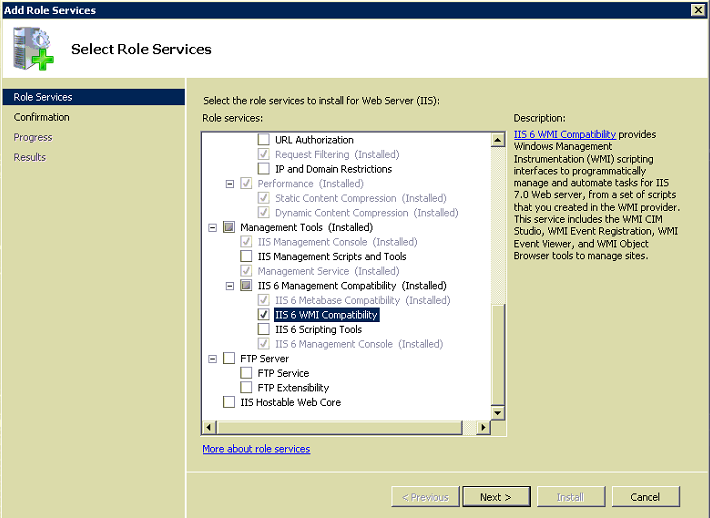The width and height of the screenshot is (710, 518).
Task: Click the Add Role Services wizard icon
Action: (x=33, y=48)
